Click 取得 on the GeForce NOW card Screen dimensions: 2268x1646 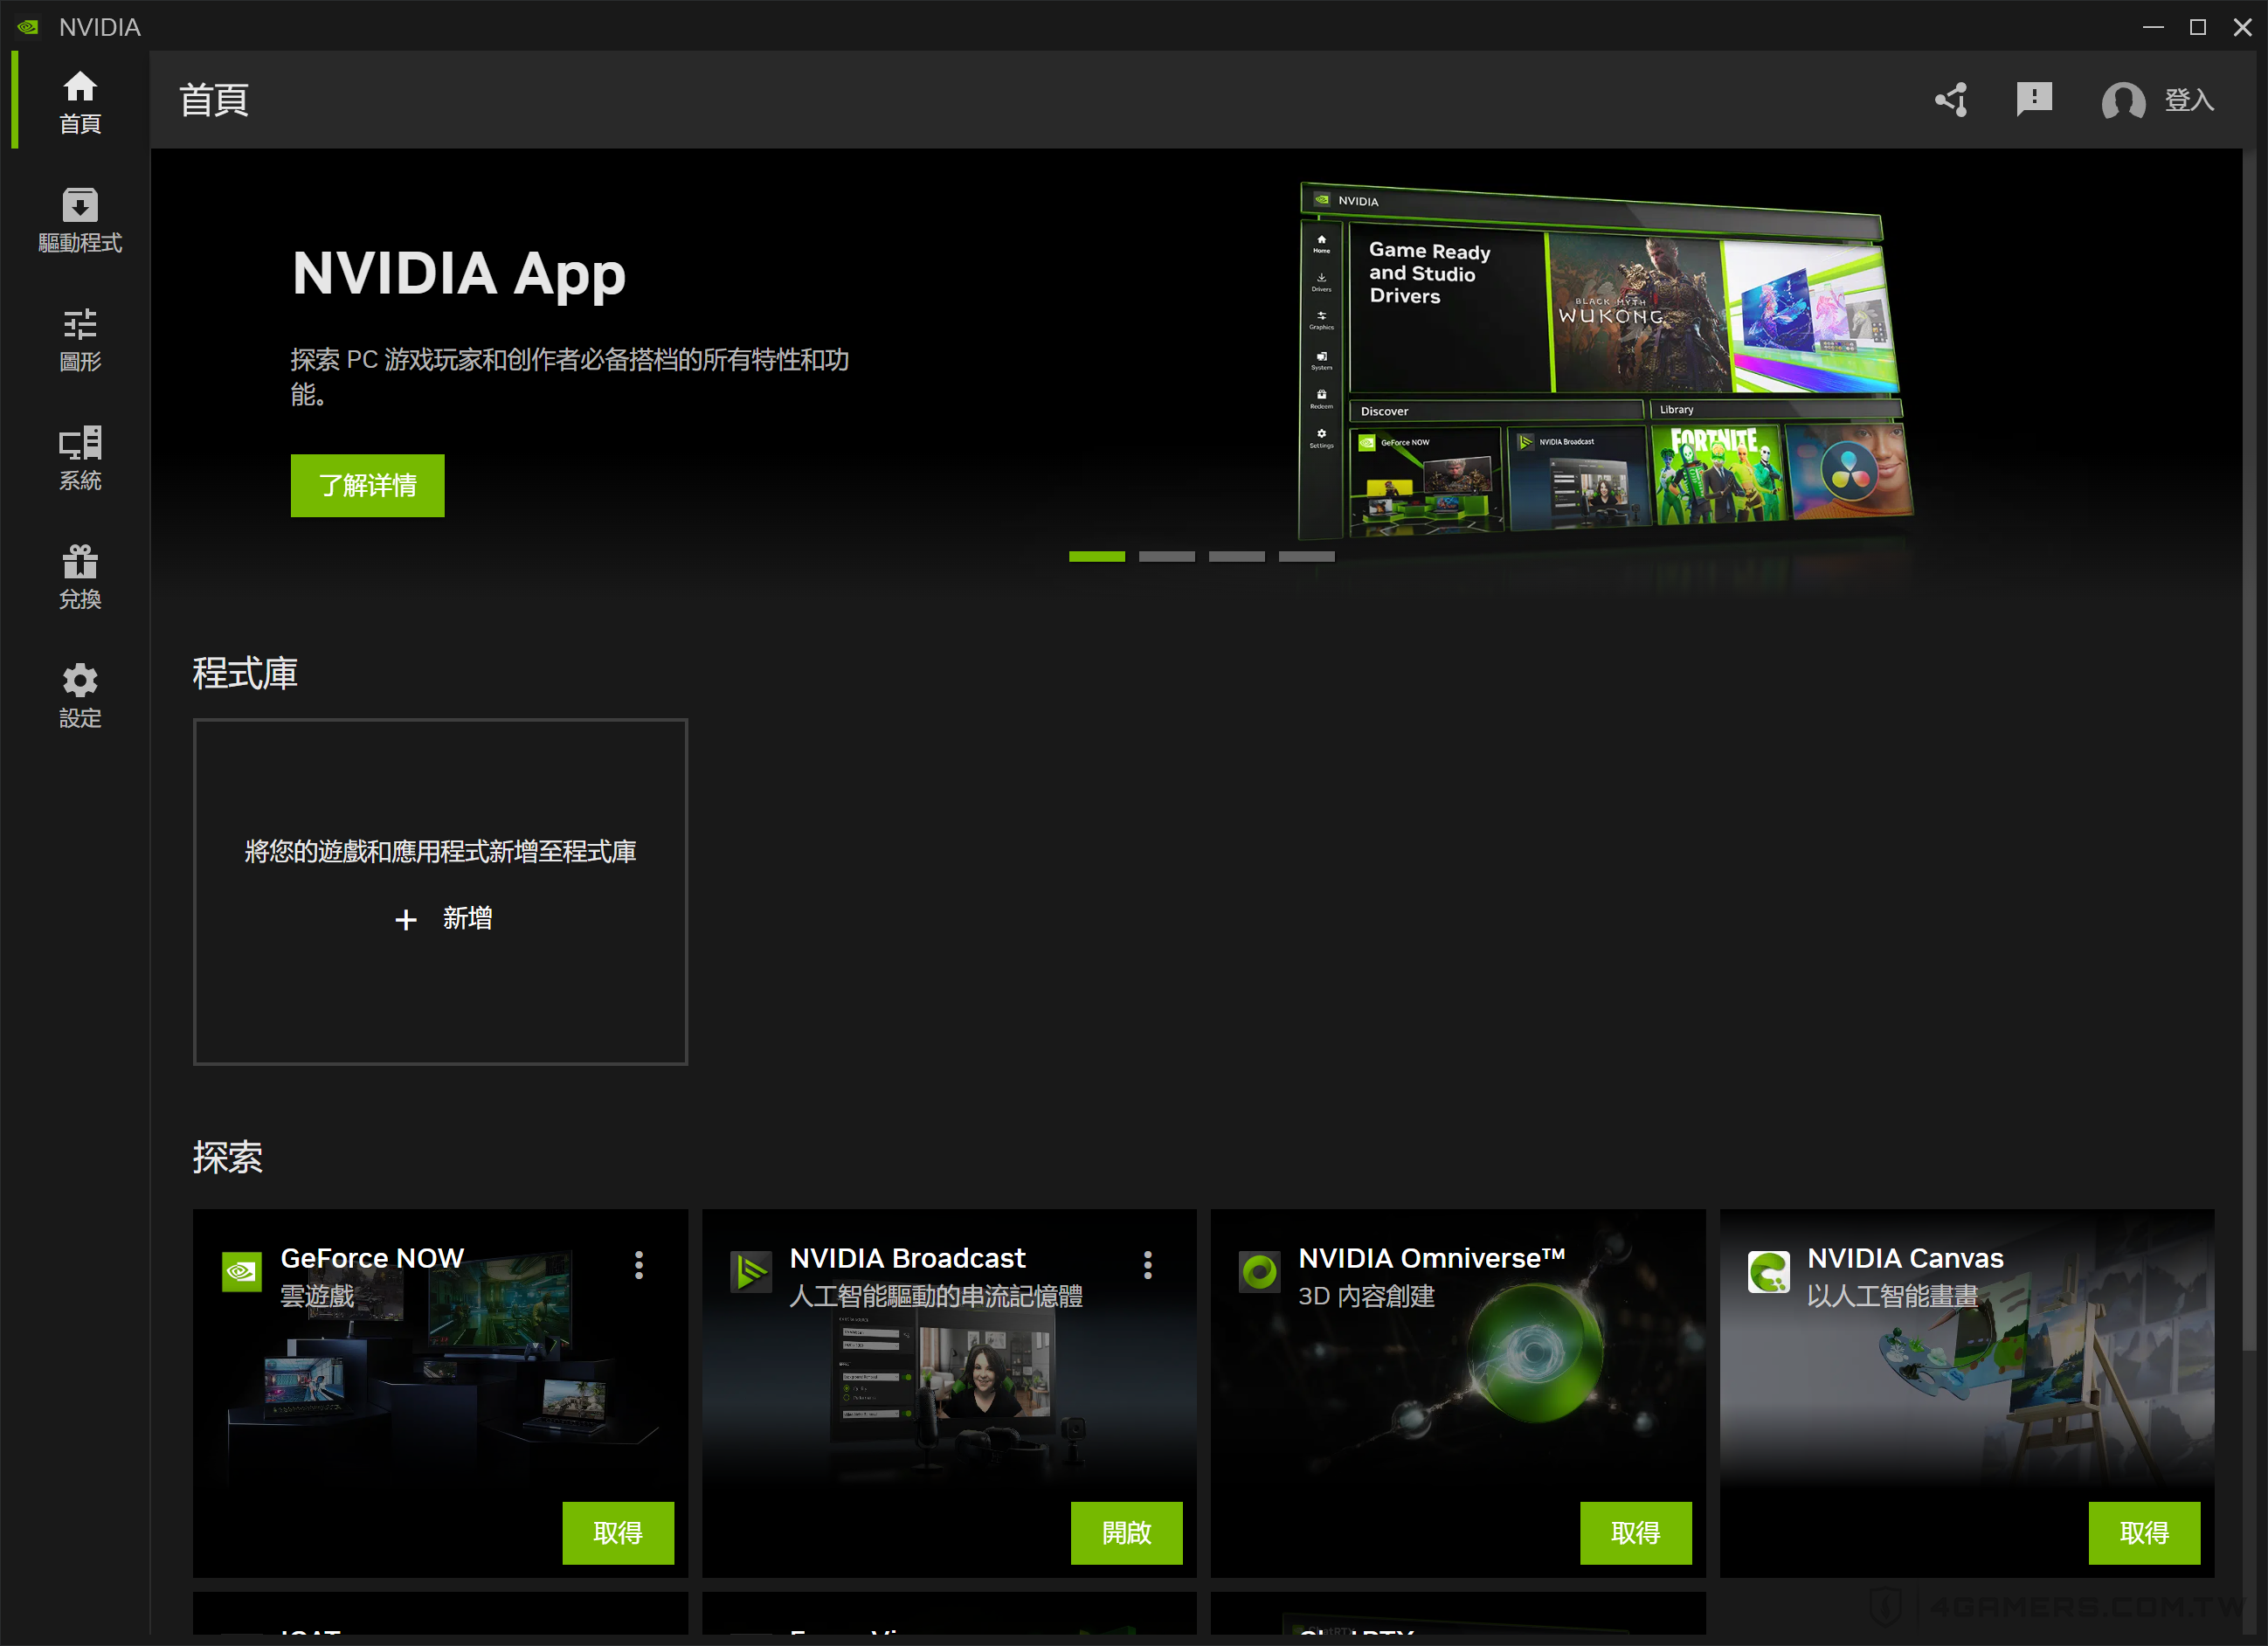(617, 1532)
